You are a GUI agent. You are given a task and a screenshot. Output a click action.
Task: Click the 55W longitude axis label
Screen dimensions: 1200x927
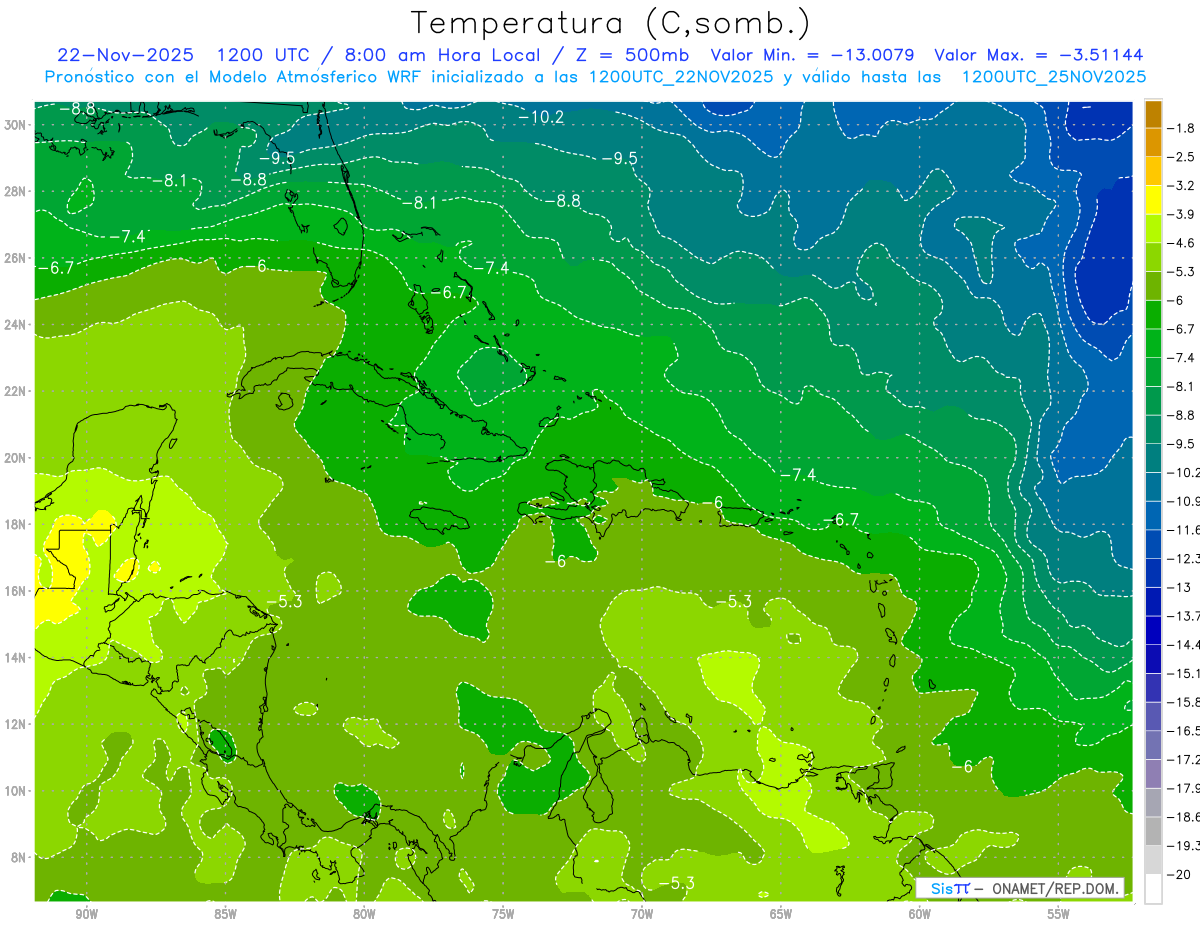[x=1059, y=914]
